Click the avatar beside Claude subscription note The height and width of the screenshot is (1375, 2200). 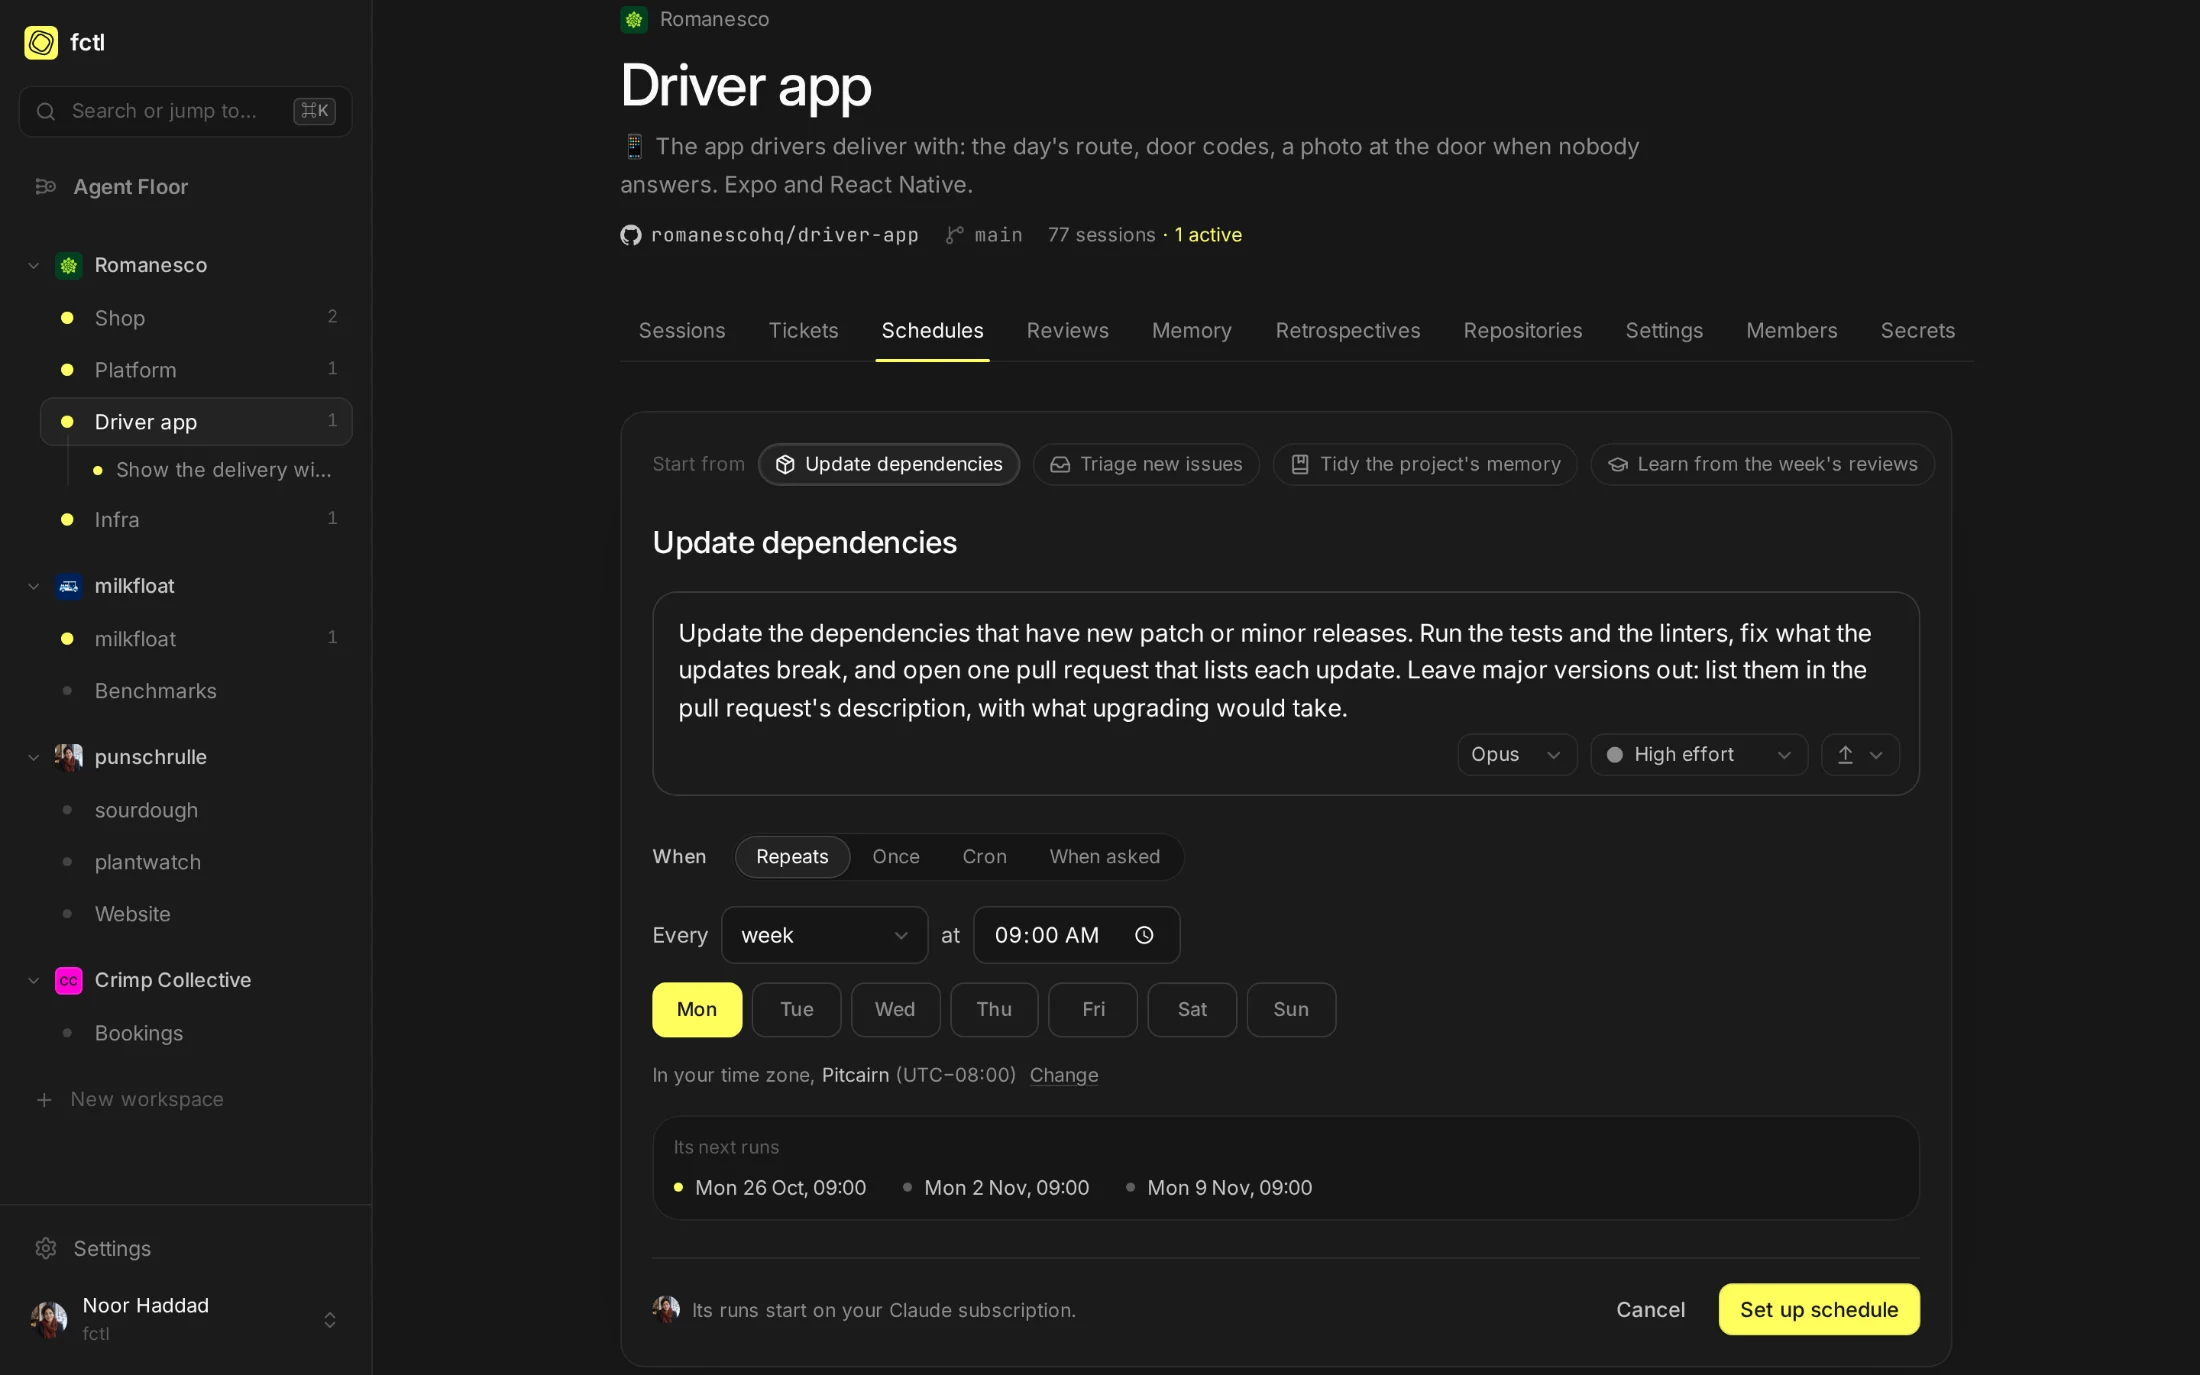(666, 1309)
